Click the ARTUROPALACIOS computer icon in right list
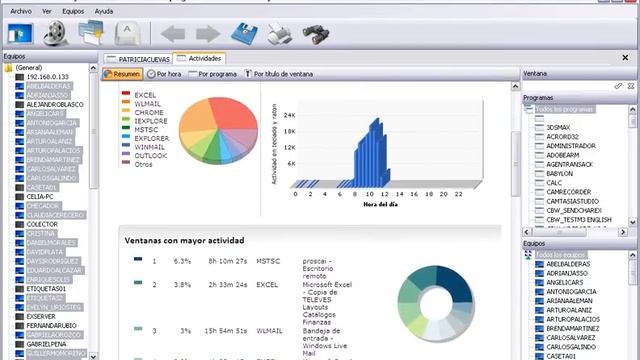The height and width of the screenshot is (360, 640). pos(539,319)
